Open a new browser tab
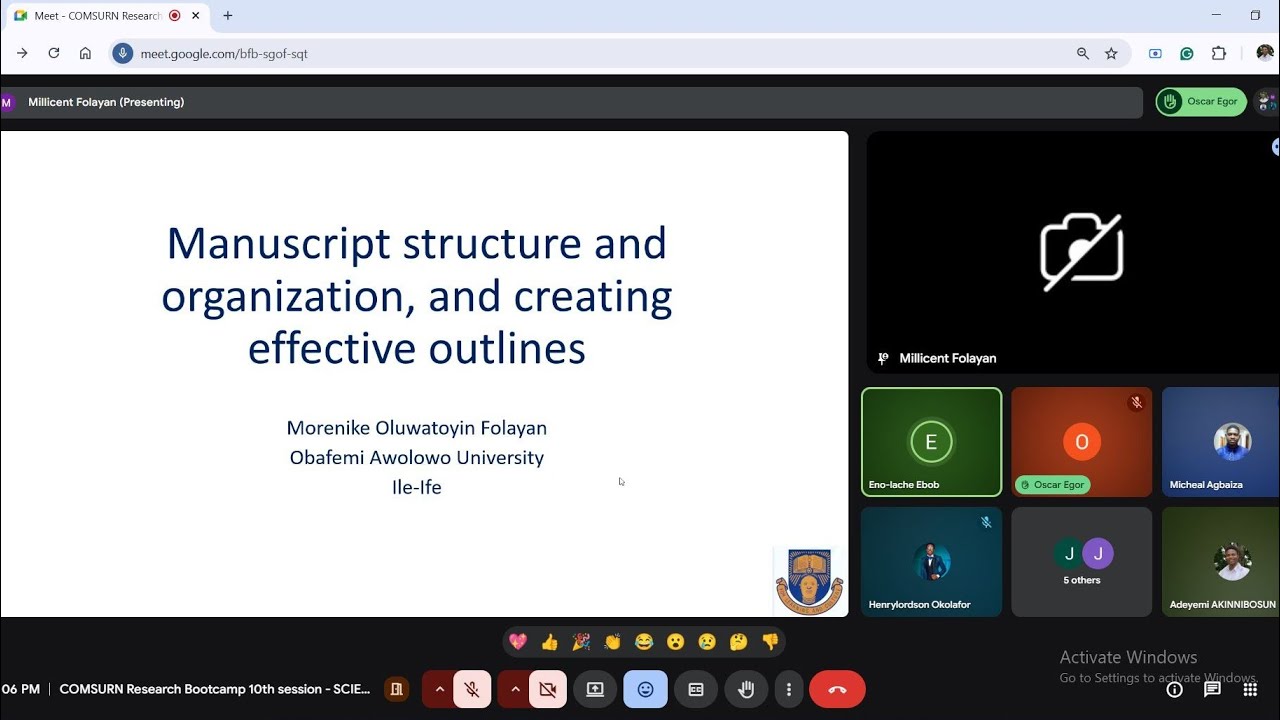Viewport: 1280px width, 720px height. tap(228, 16)
